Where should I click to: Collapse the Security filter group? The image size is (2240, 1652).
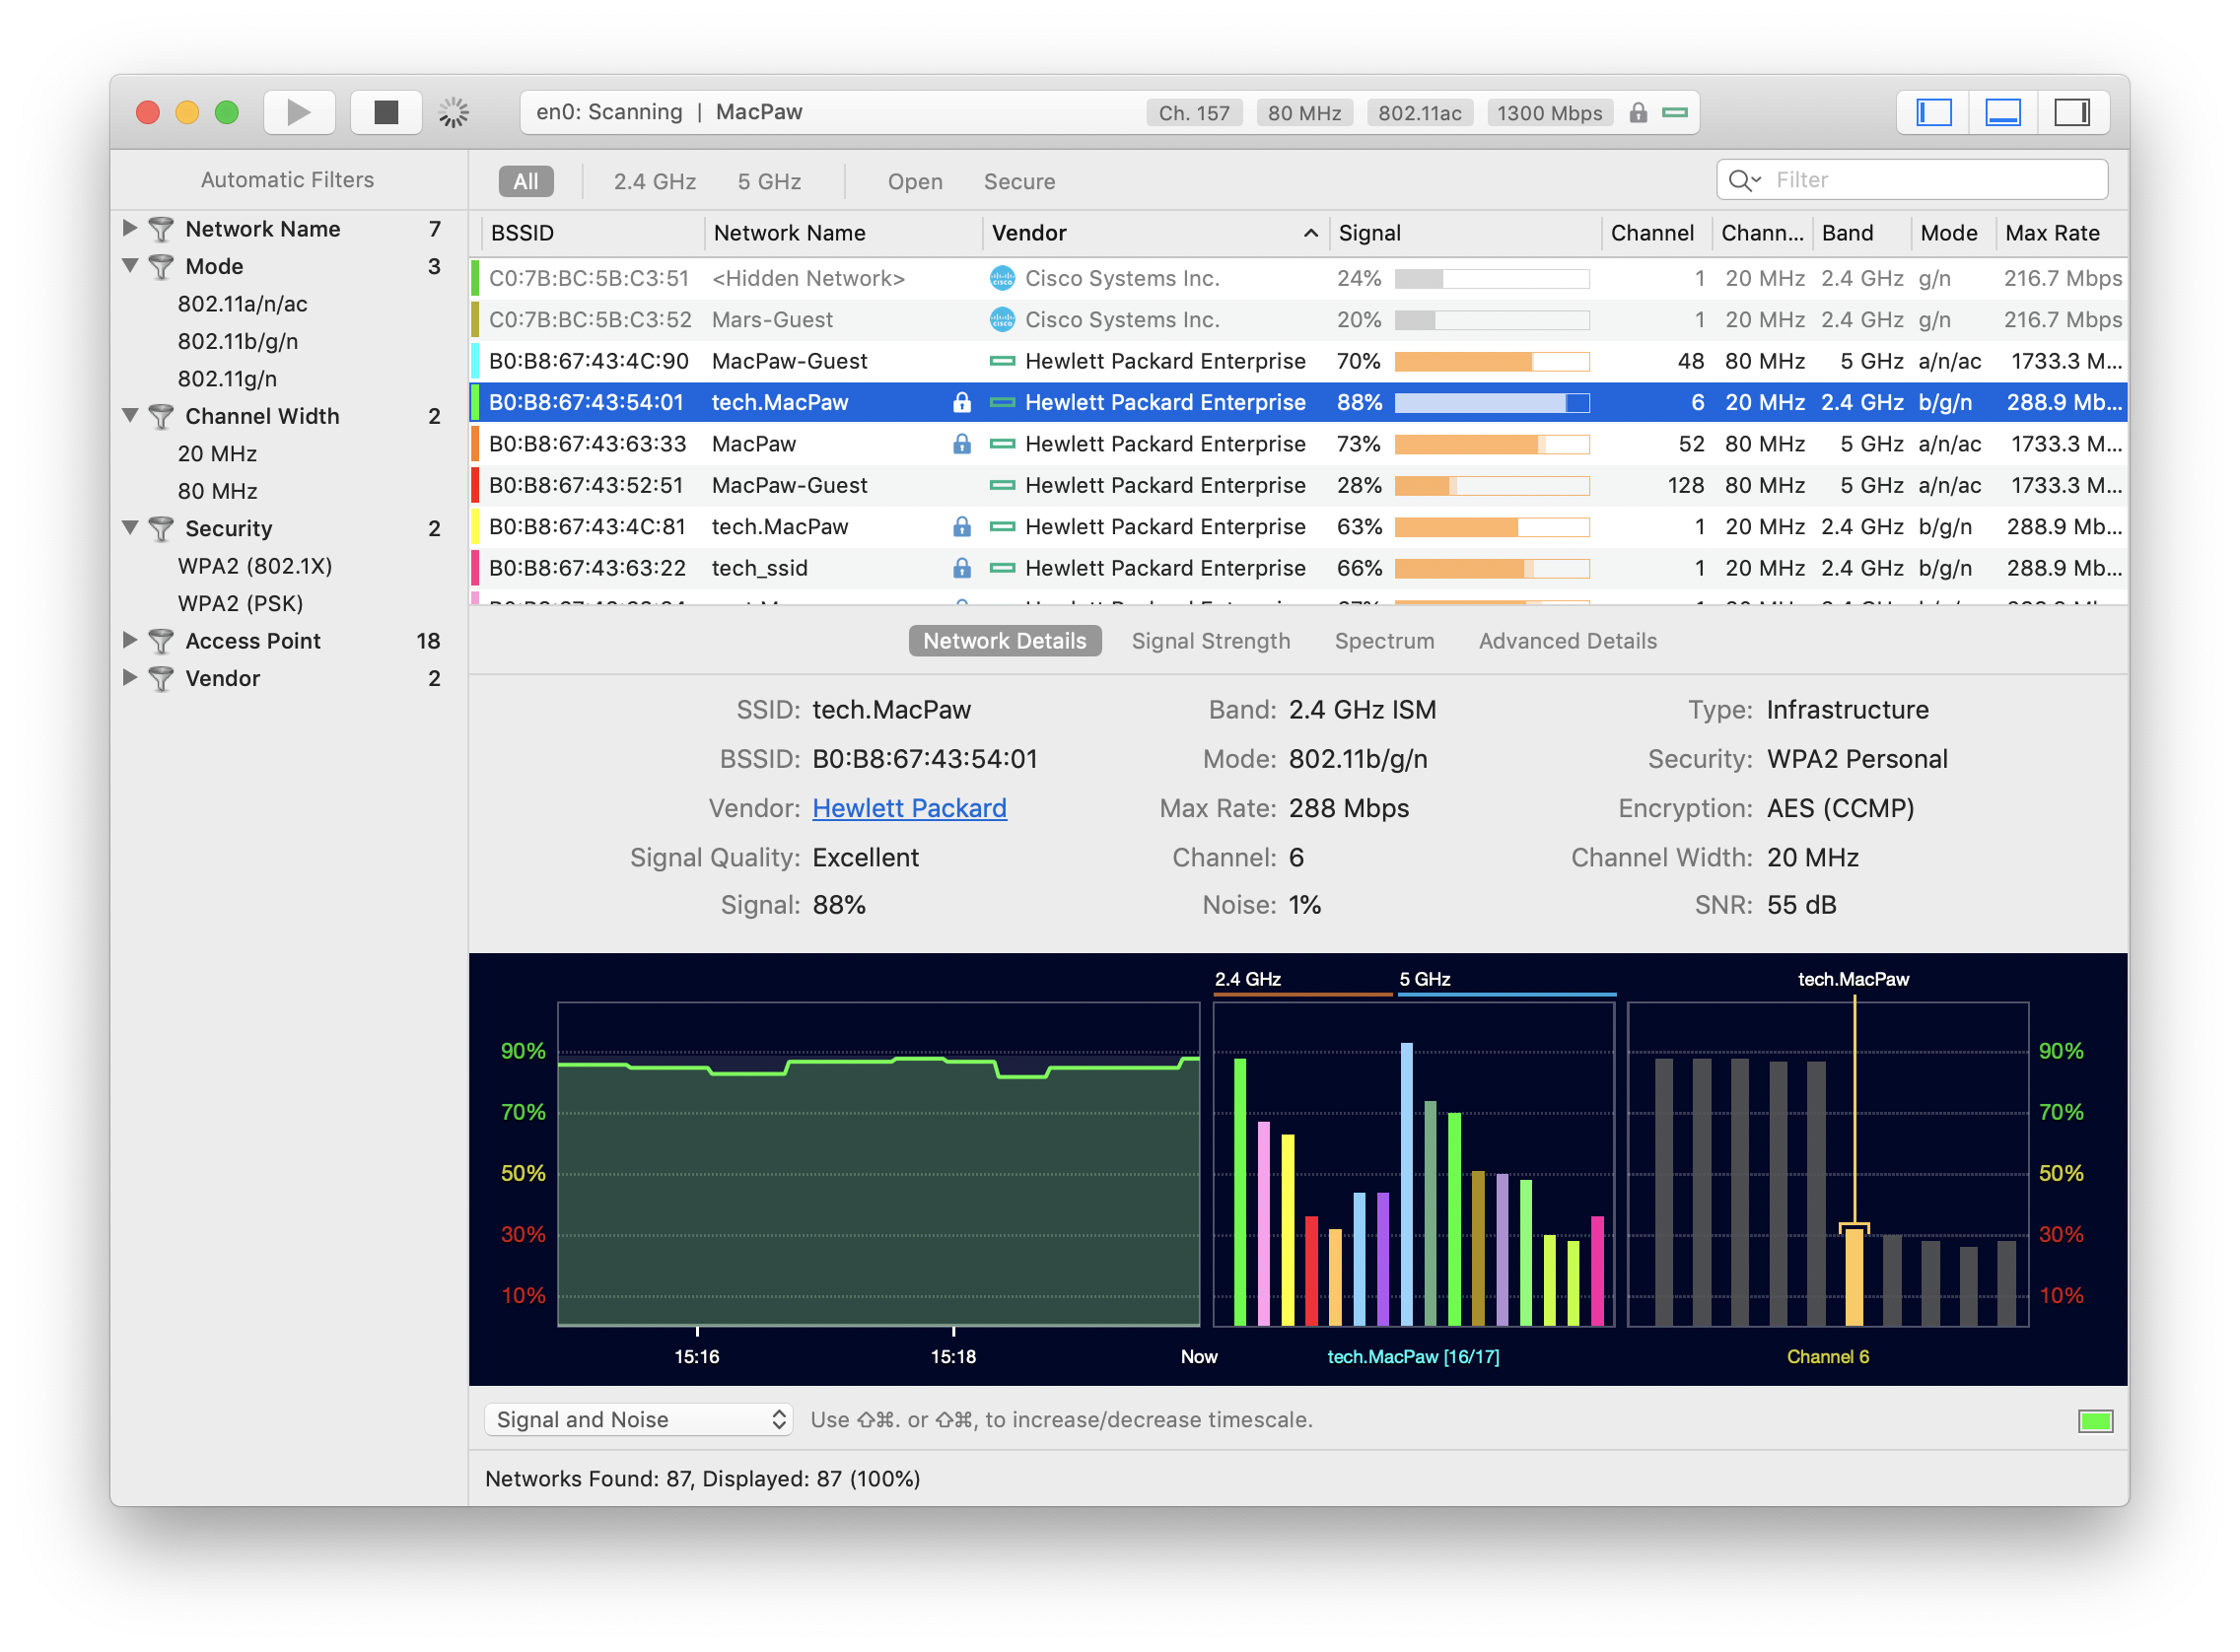(130, 528)
